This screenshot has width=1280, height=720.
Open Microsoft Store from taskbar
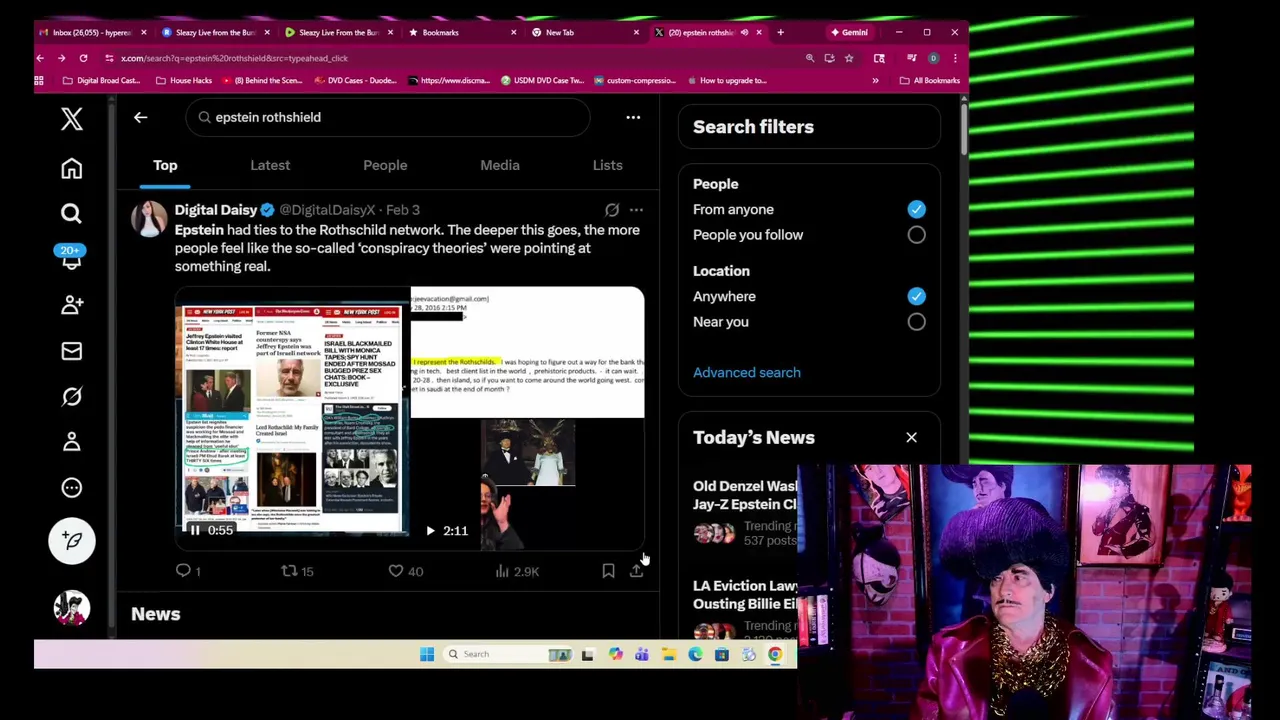[721, 654]
